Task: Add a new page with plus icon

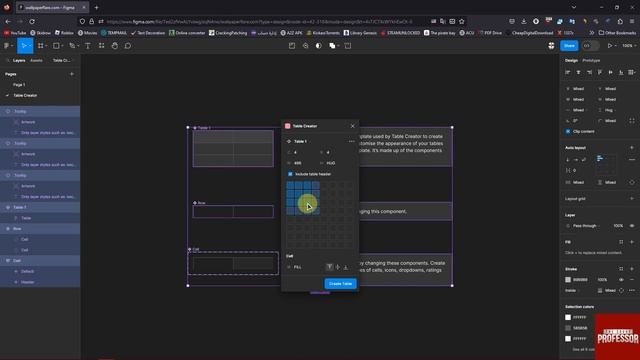Action: 72,74
